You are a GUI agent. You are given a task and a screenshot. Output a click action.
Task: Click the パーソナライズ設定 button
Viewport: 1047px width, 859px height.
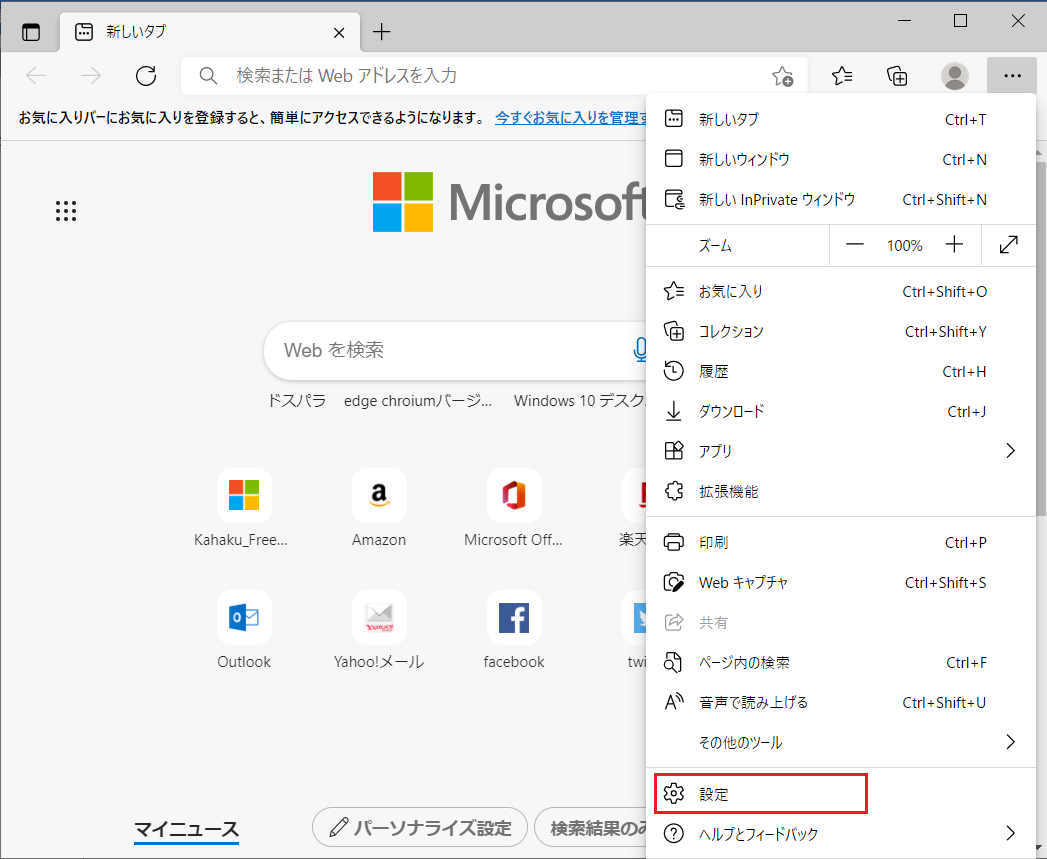(x=419, y=828)
